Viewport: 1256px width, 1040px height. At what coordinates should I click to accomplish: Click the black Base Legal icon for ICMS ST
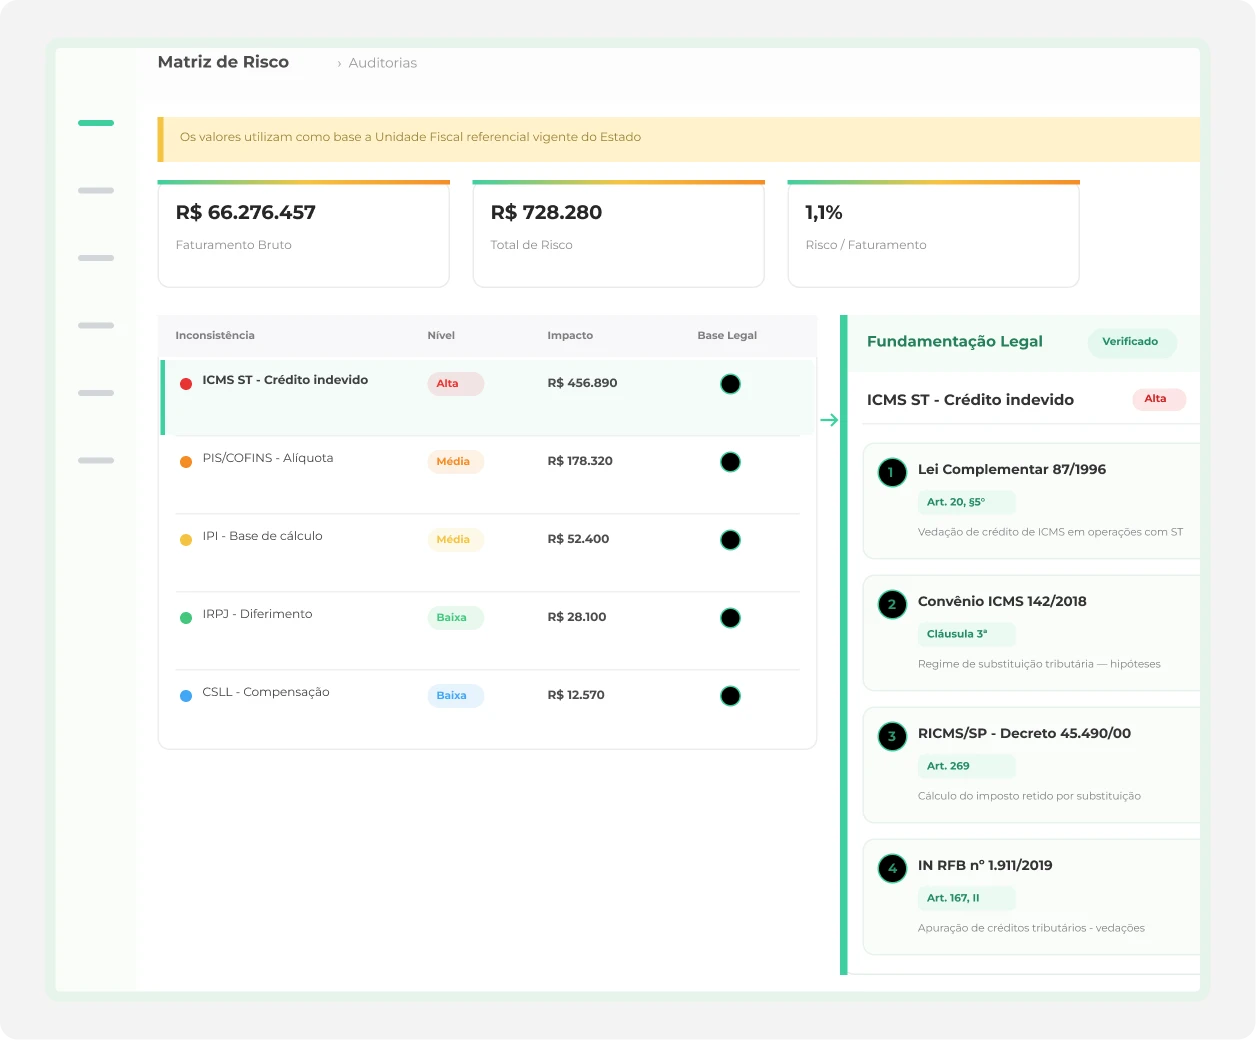click(x=730, y=384)
